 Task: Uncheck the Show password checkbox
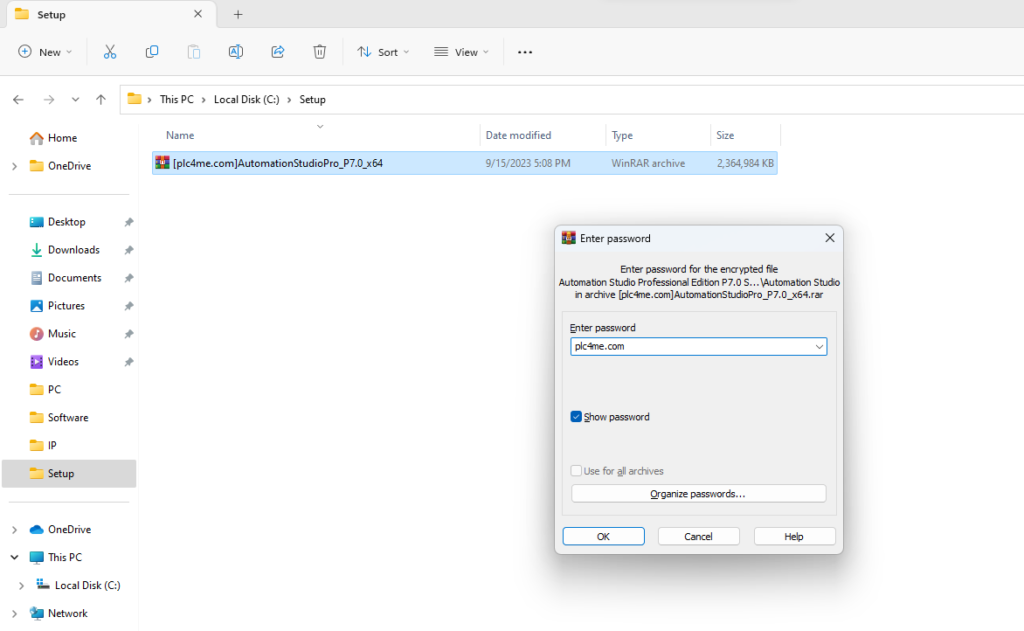click(576, 417)
